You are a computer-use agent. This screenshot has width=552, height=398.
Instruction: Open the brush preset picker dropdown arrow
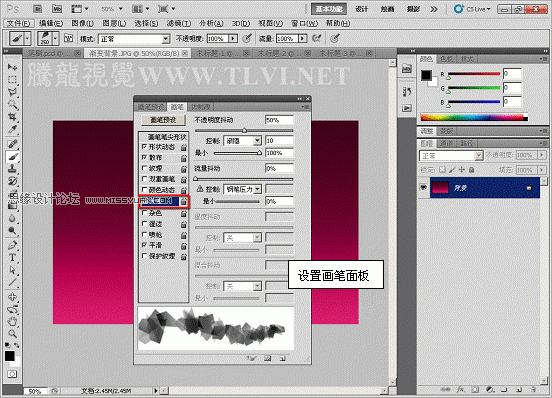point(56,38)
